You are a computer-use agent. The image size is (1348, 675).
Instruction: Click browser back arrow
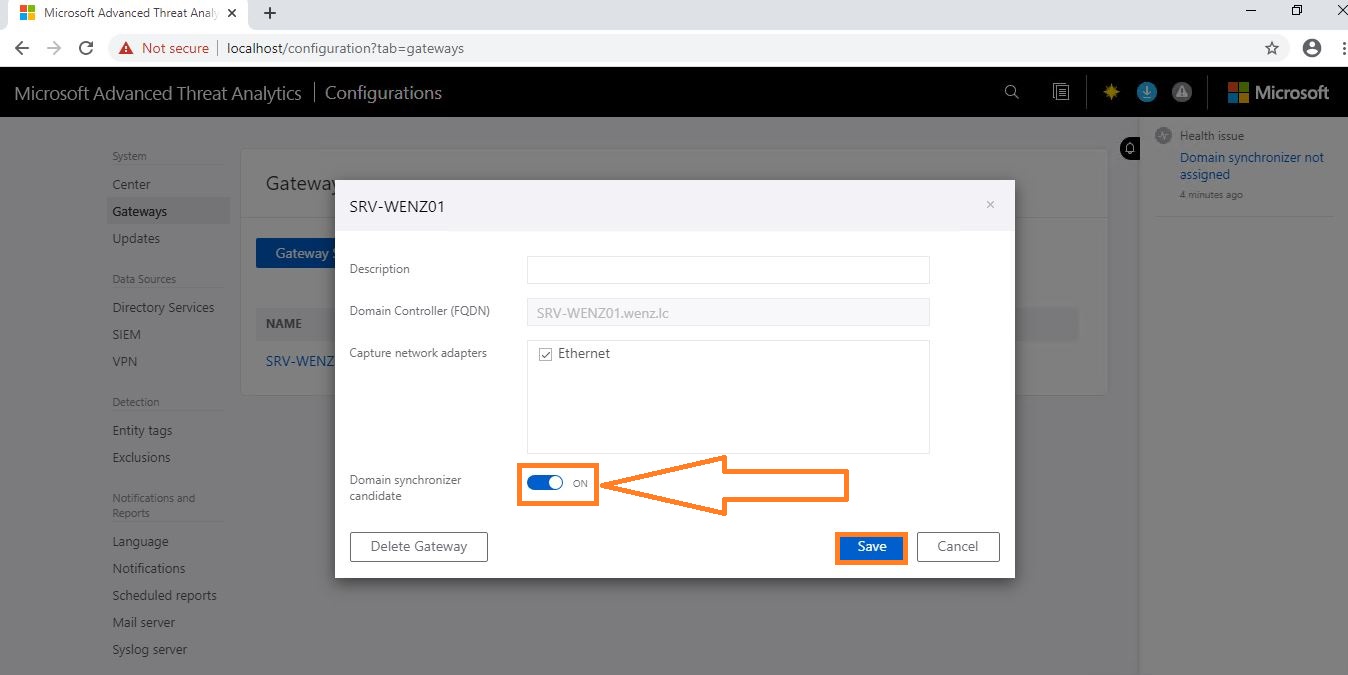[22, 48]
